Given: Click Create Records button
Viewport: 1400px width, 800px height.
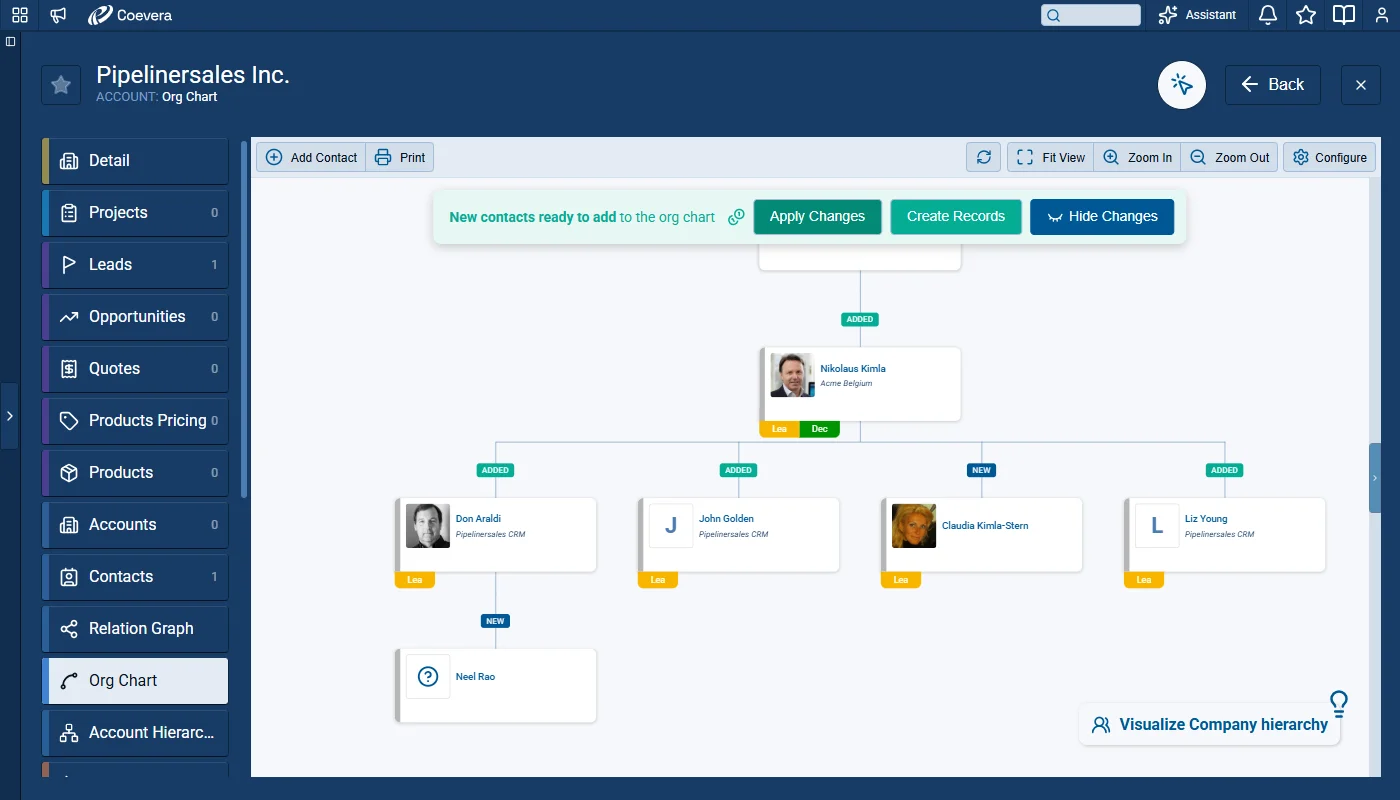Looking at the screenshot, I should pos(956,217).
